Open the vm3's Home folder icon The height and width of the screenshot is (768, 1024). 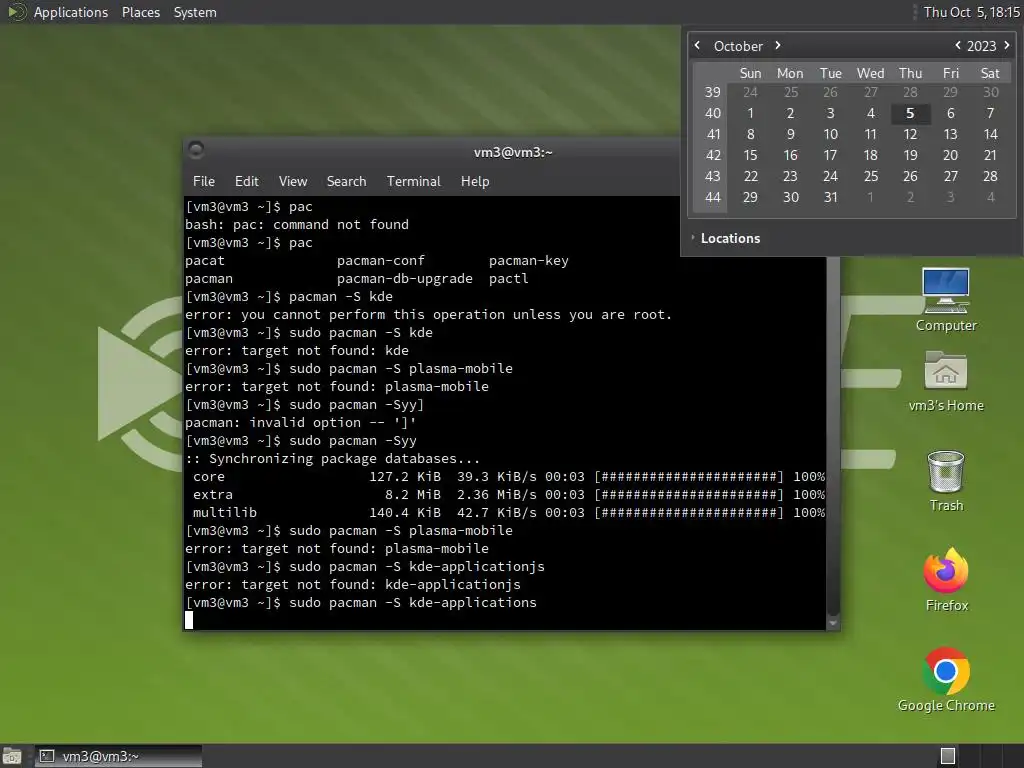pyautogui.click(x=946, y=381)
